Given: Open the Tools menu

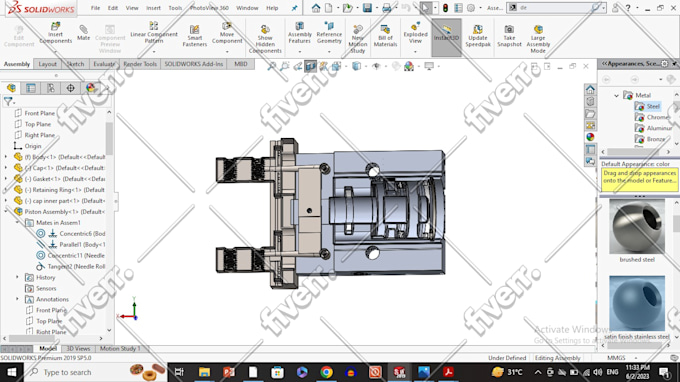Looking at the screenshot, I should point(175,8).
